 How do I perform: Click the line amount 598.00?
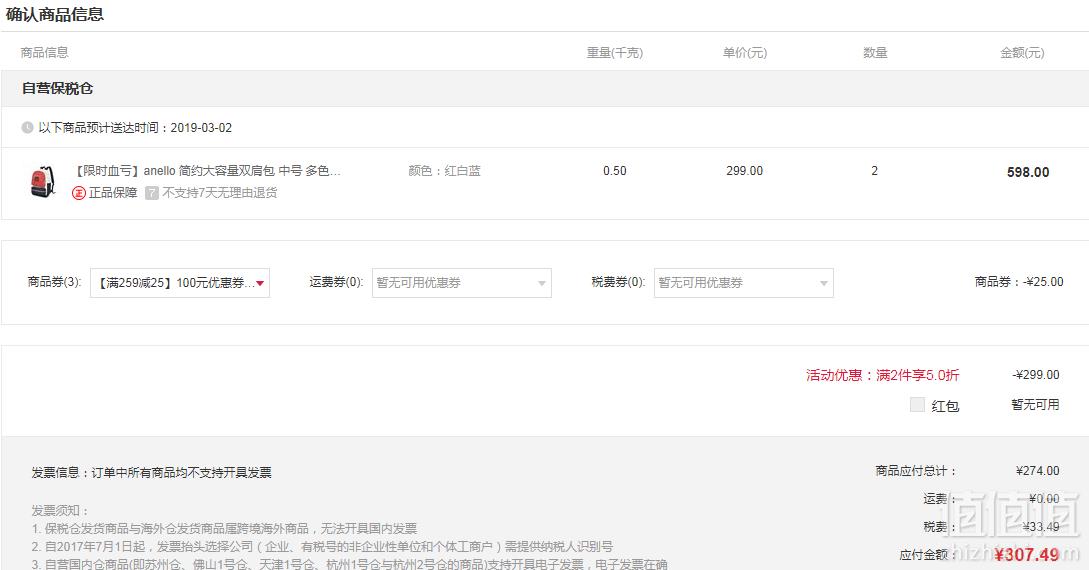pyautogui.click(x=1028, y=172)
